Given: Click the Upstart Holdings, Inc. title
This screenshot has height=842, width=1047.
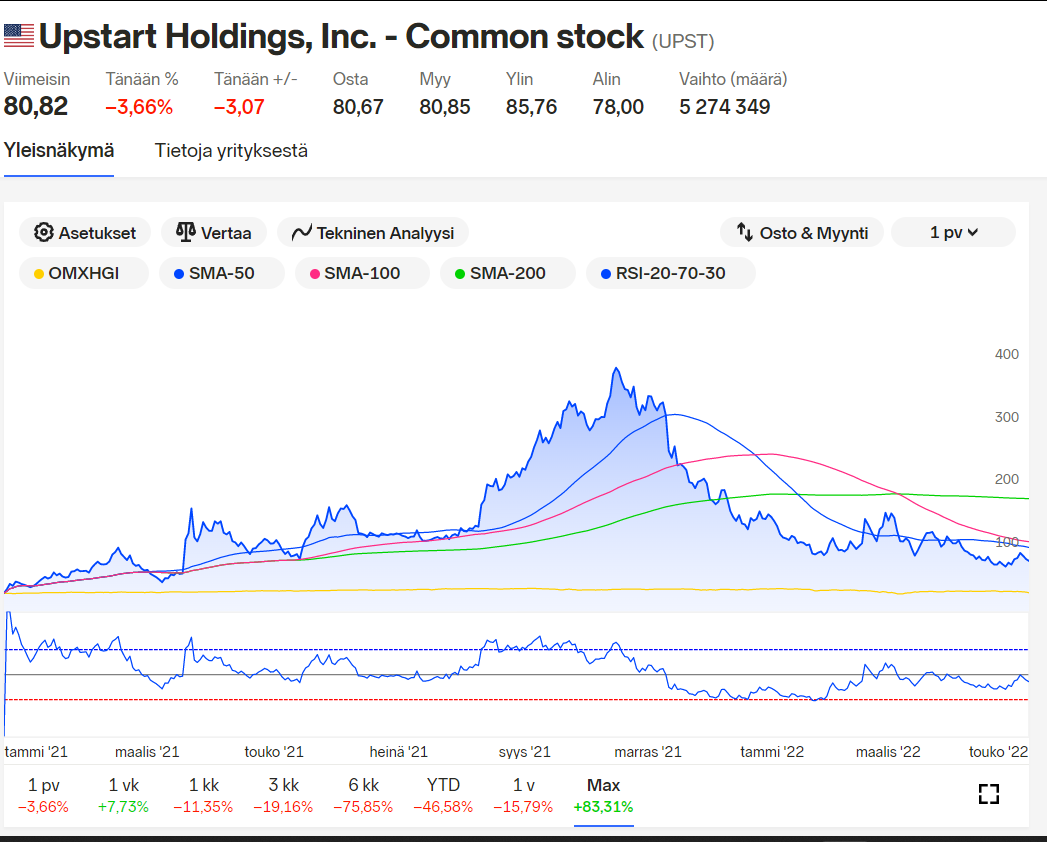Looking at the screenshot, I should pyautogui.click(x=341, y=36).
